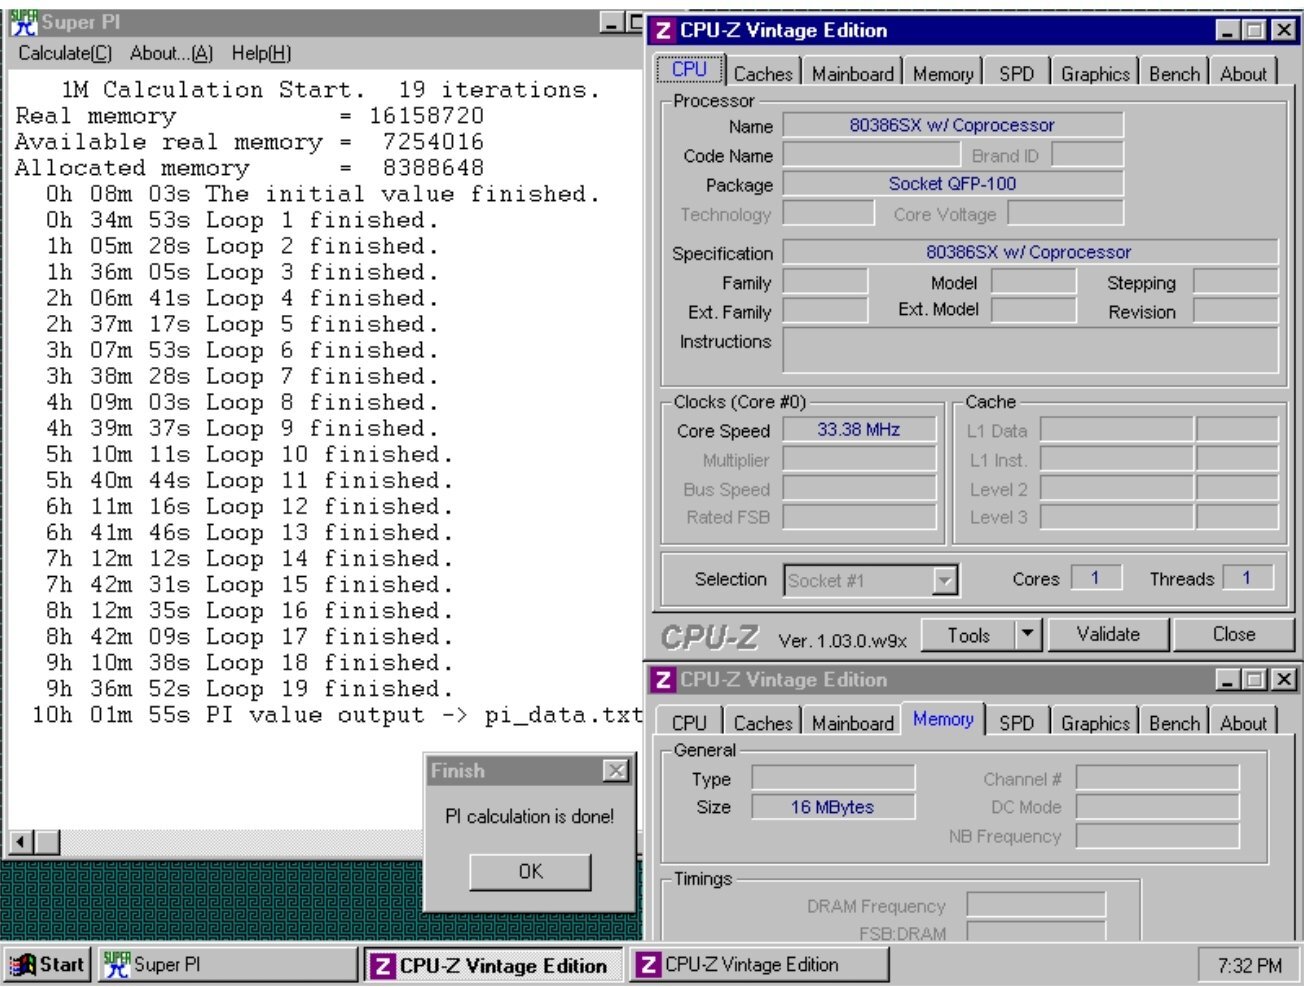Switch to SPD tab in the CPU-Z memory window

1017,723
